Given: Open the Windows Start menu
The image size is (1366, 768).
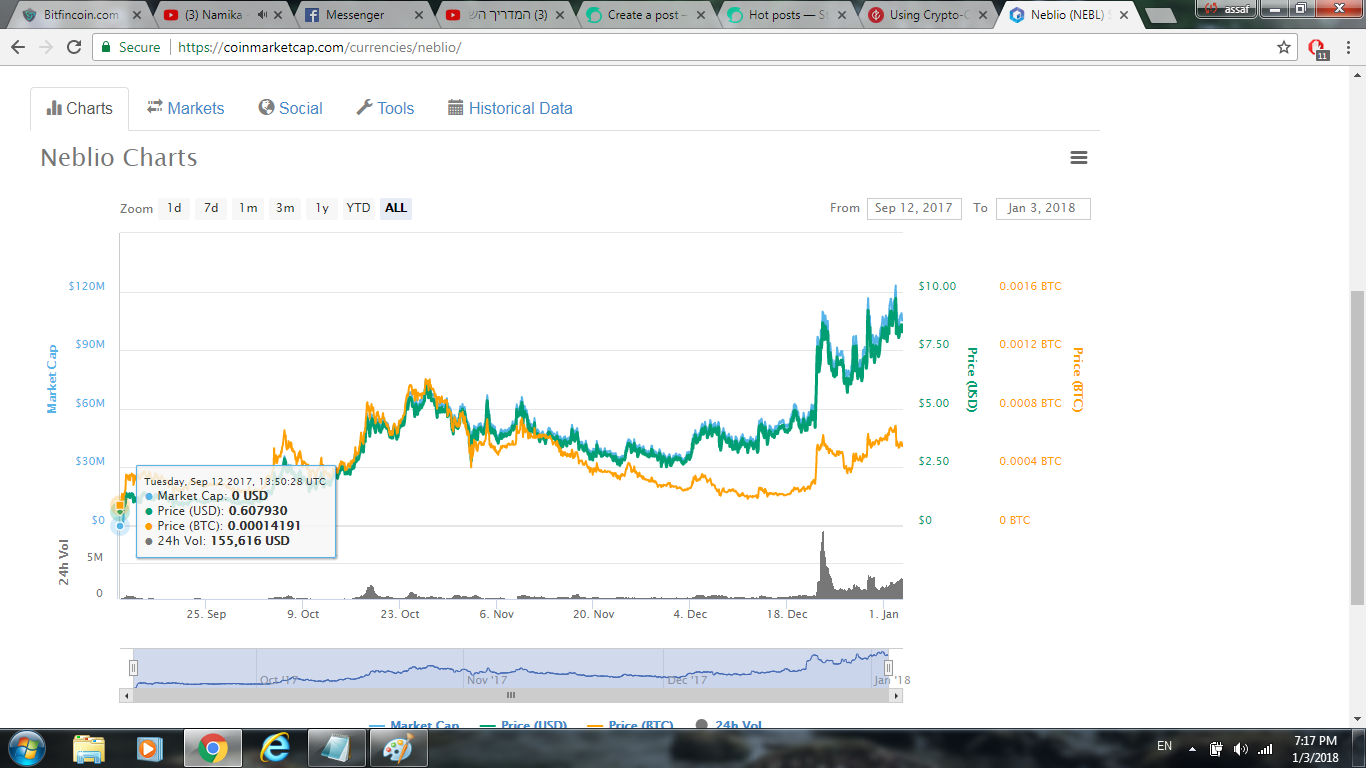Looking at the screenshot, I should click(x=25, y=748).
